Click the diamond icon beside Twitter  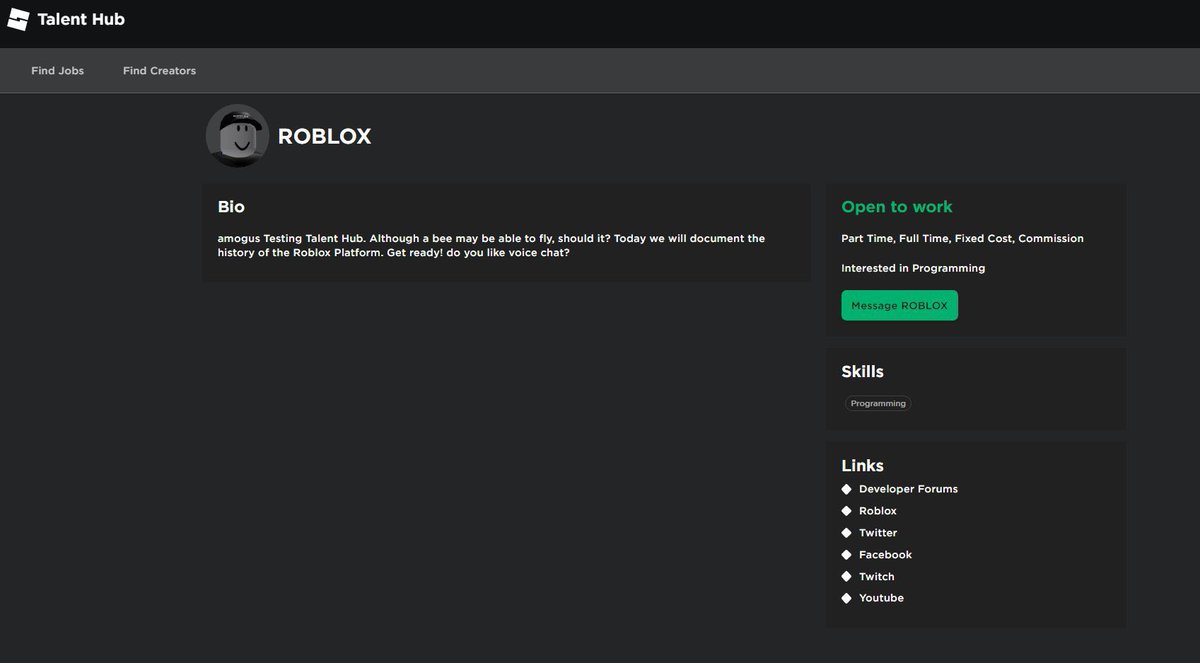tap(846, 533)
